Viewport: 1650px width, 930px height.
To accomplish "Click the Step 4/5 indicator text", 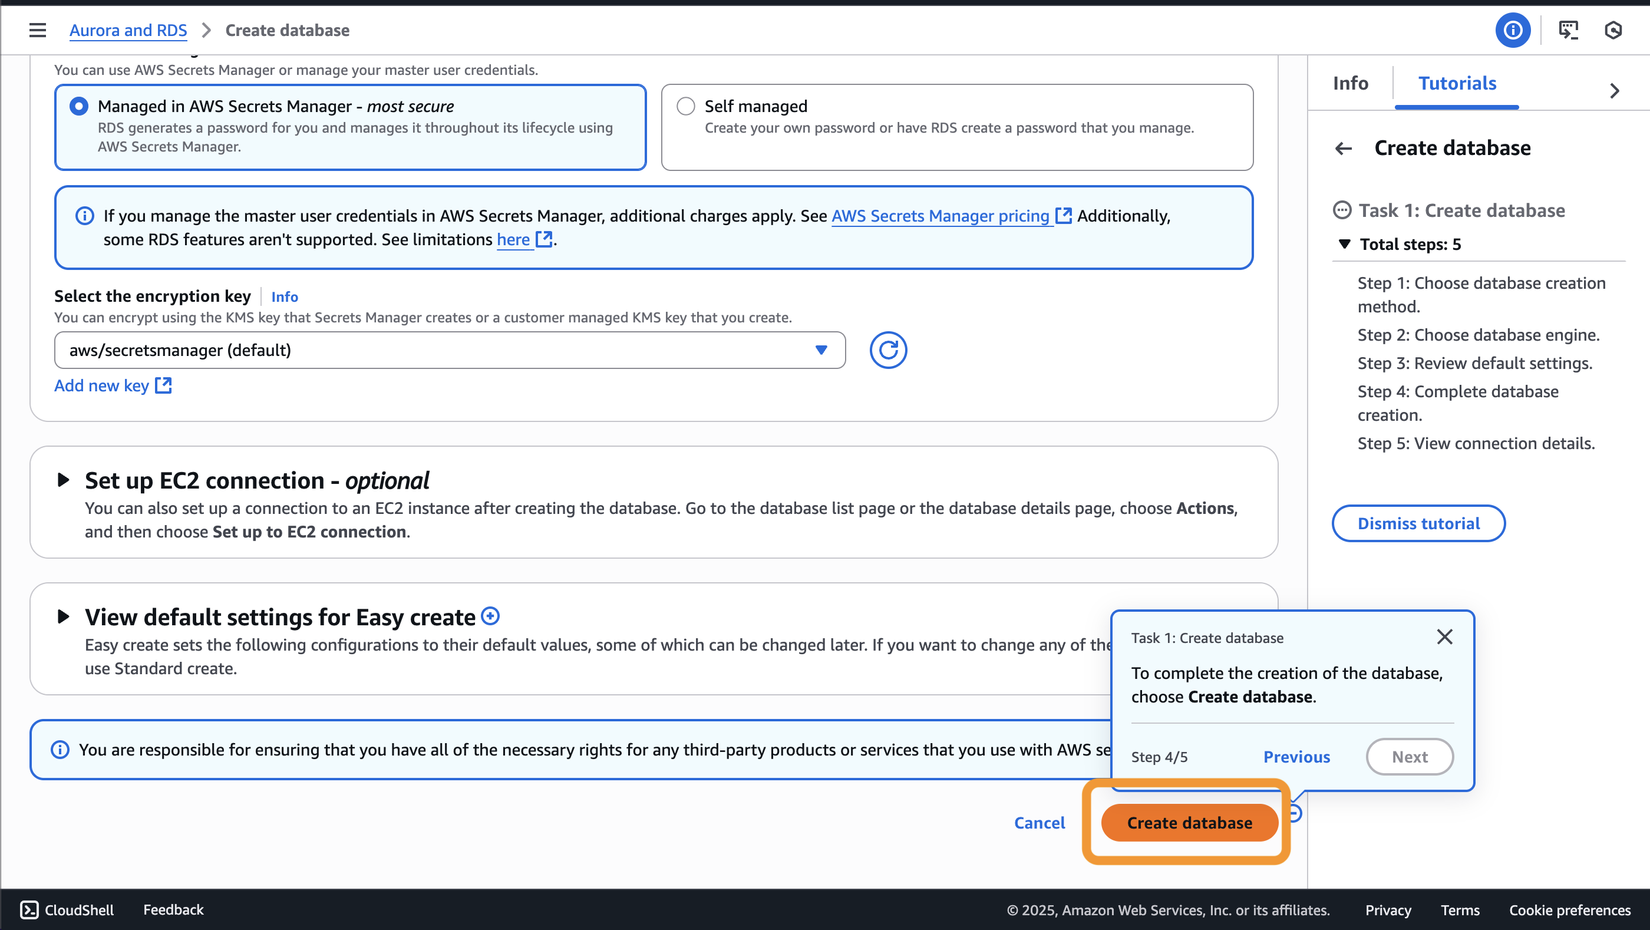I will click(x=1159, y=757).
